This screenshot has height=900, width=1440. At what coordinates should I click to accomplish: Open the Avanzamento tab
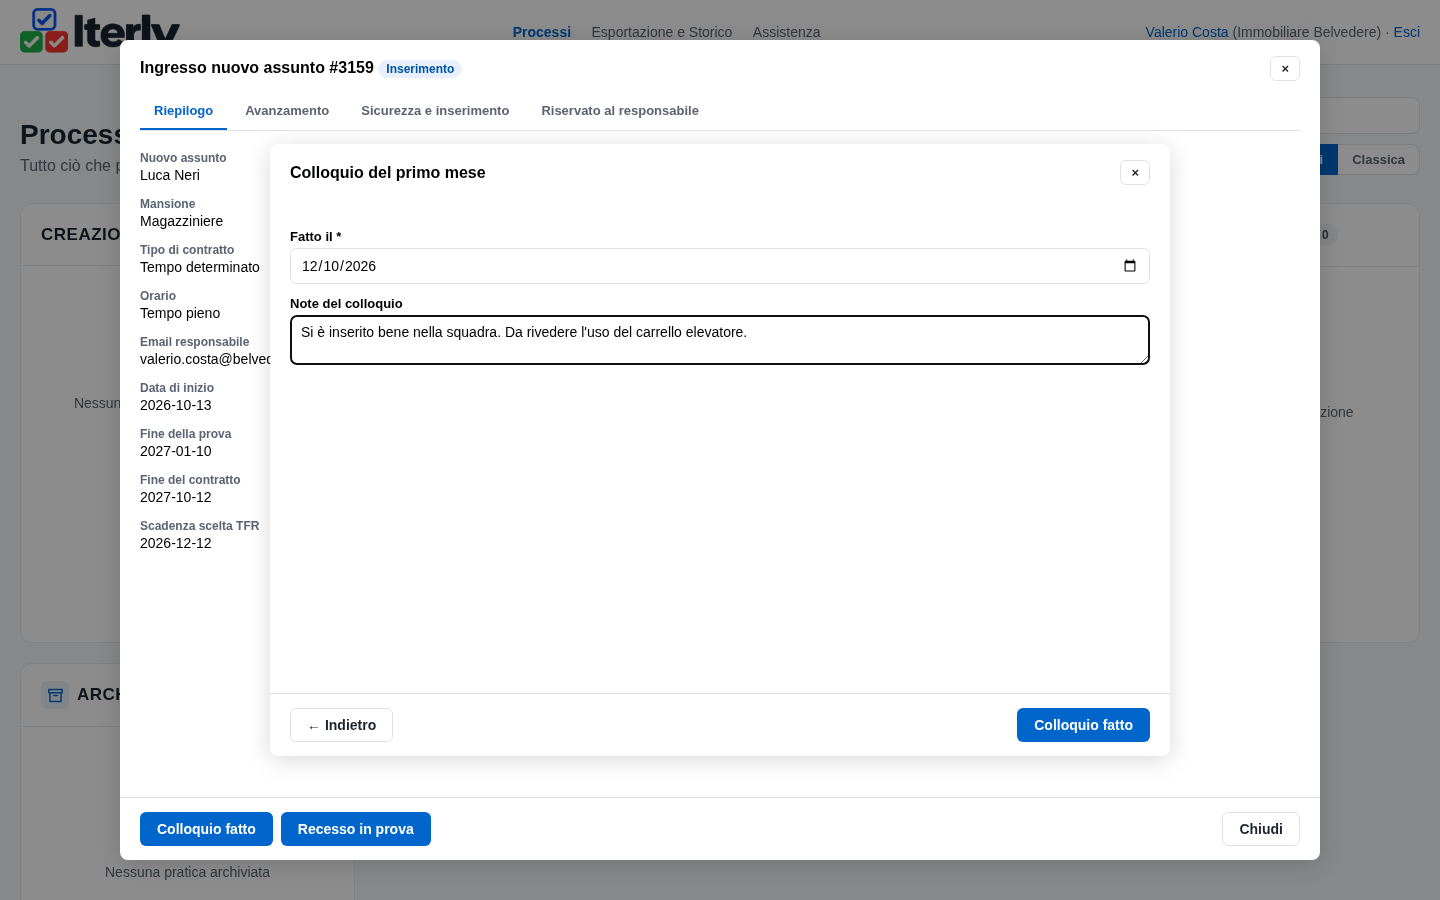click(287, 111)
